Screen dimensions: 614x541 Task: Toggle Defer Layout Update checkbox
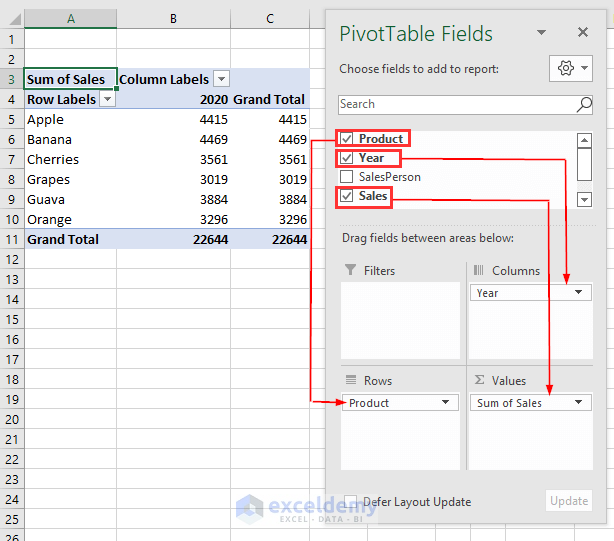(351, 501)
